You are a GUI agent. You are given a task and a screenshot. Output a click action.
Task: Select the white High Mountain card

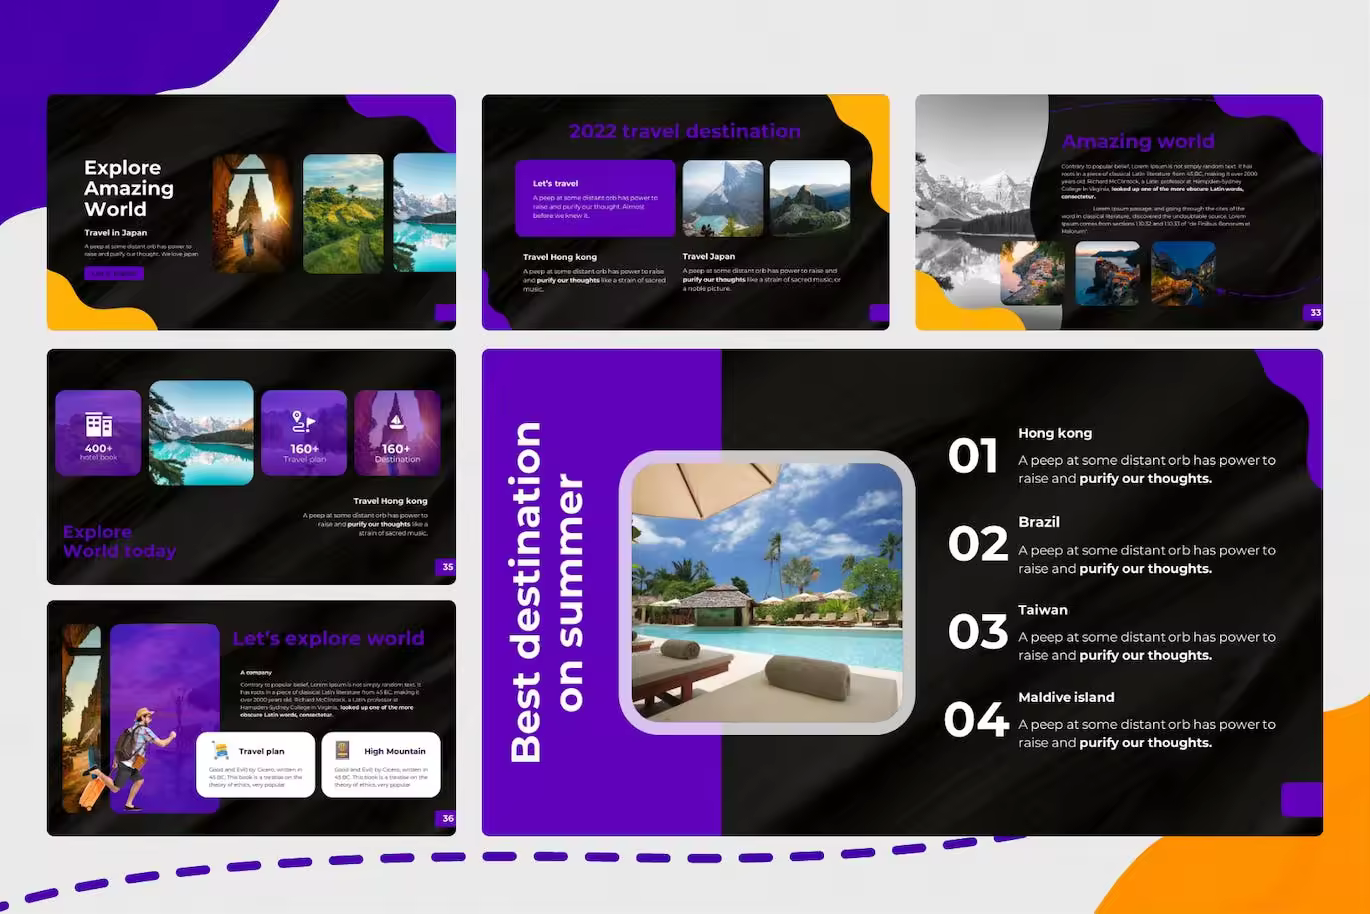click(381, 765)
